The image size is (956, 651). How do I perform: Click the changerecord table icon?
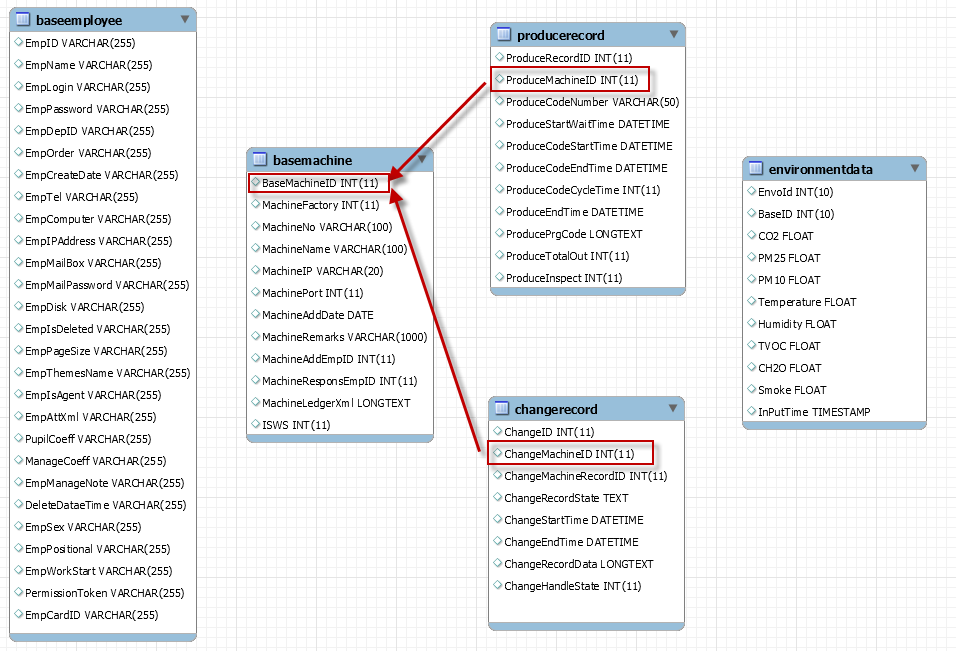(502, 409)
